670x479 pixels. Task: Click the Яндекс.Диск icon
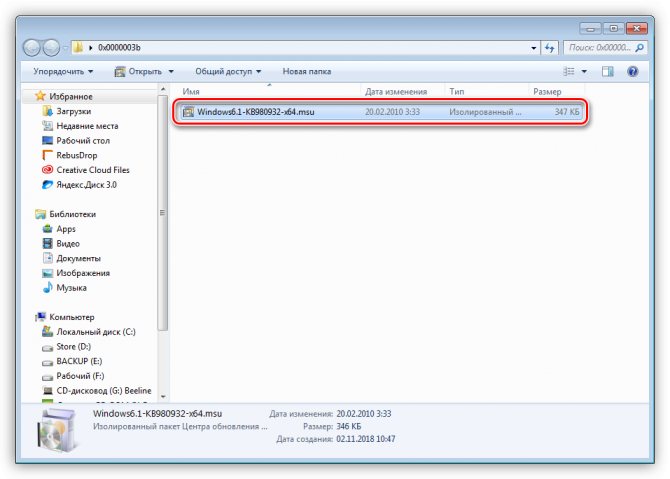47,185
